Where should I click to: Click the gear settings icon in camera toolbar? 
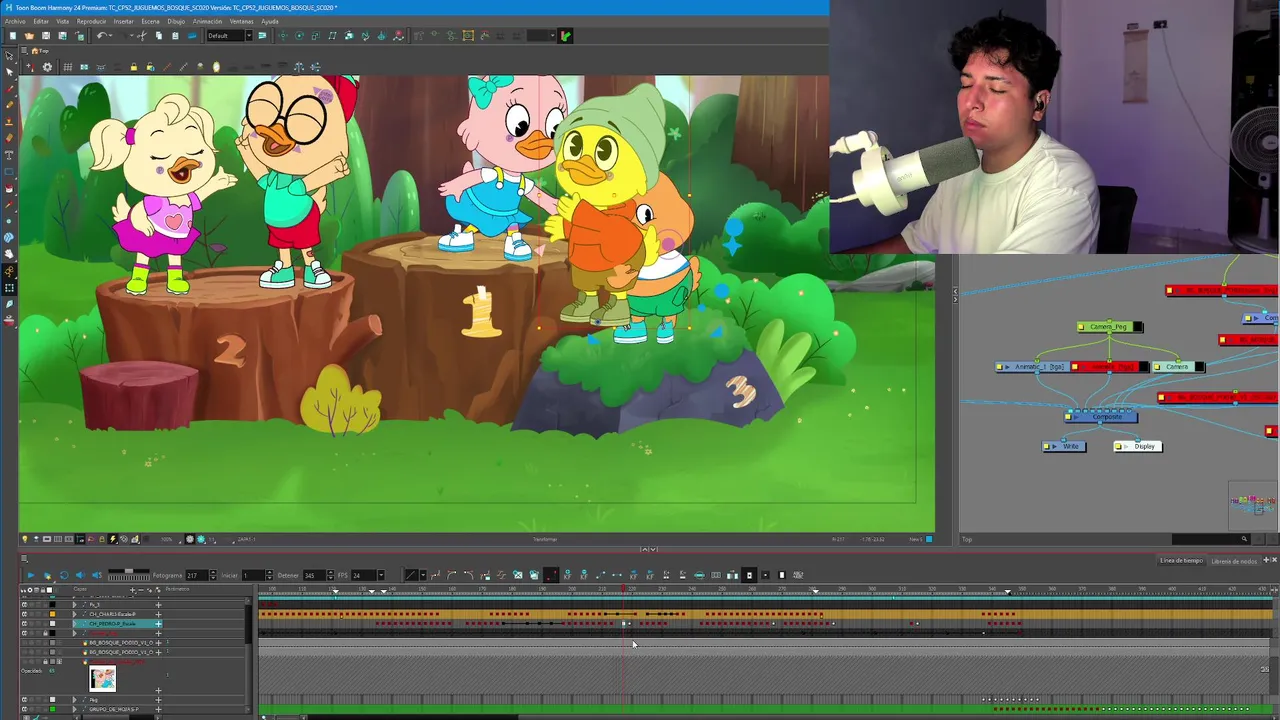point(47,67)
